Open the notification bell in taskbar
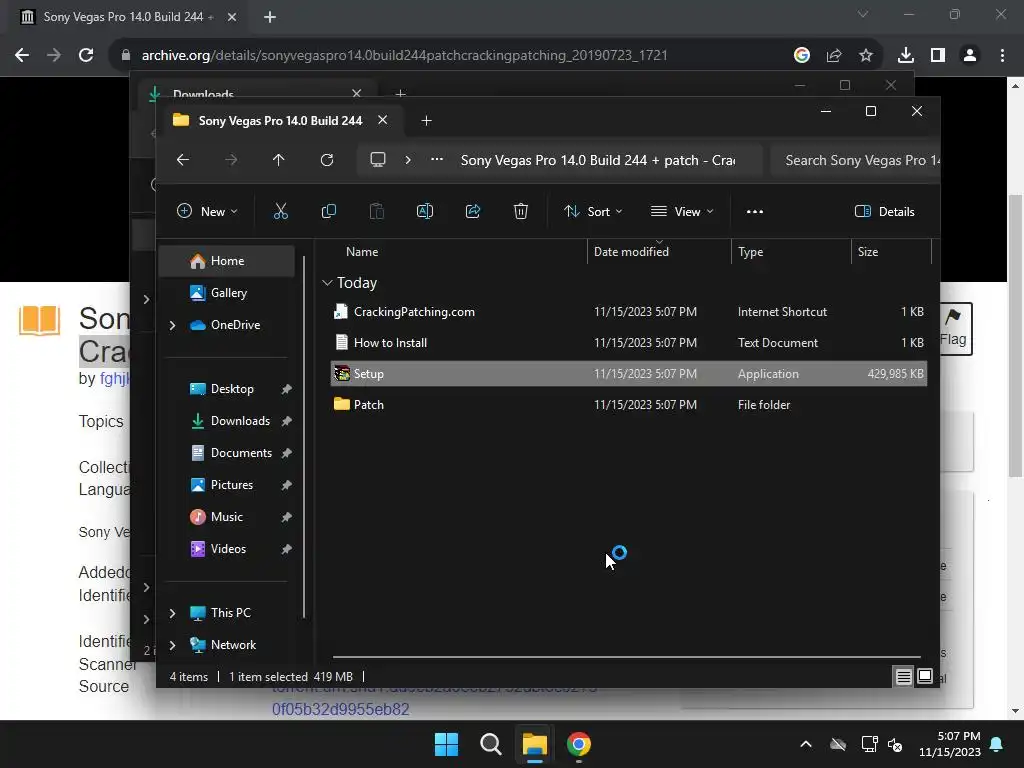 (996, 744)
